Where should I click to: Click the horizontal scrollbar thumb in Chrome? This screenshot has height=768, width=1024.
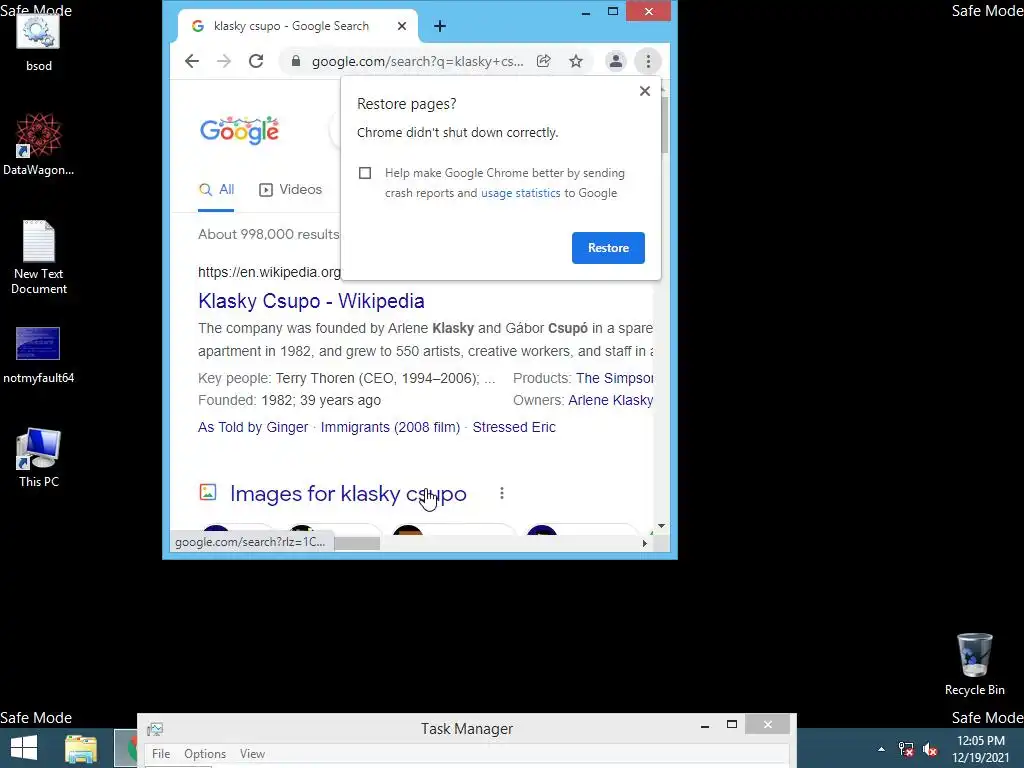click(357, 543)
